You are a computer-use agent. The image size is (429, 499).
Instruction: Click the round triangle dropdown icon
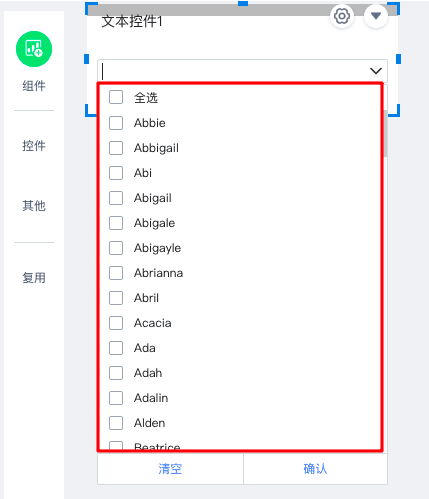pyautogui.click(x=376, y=16)
